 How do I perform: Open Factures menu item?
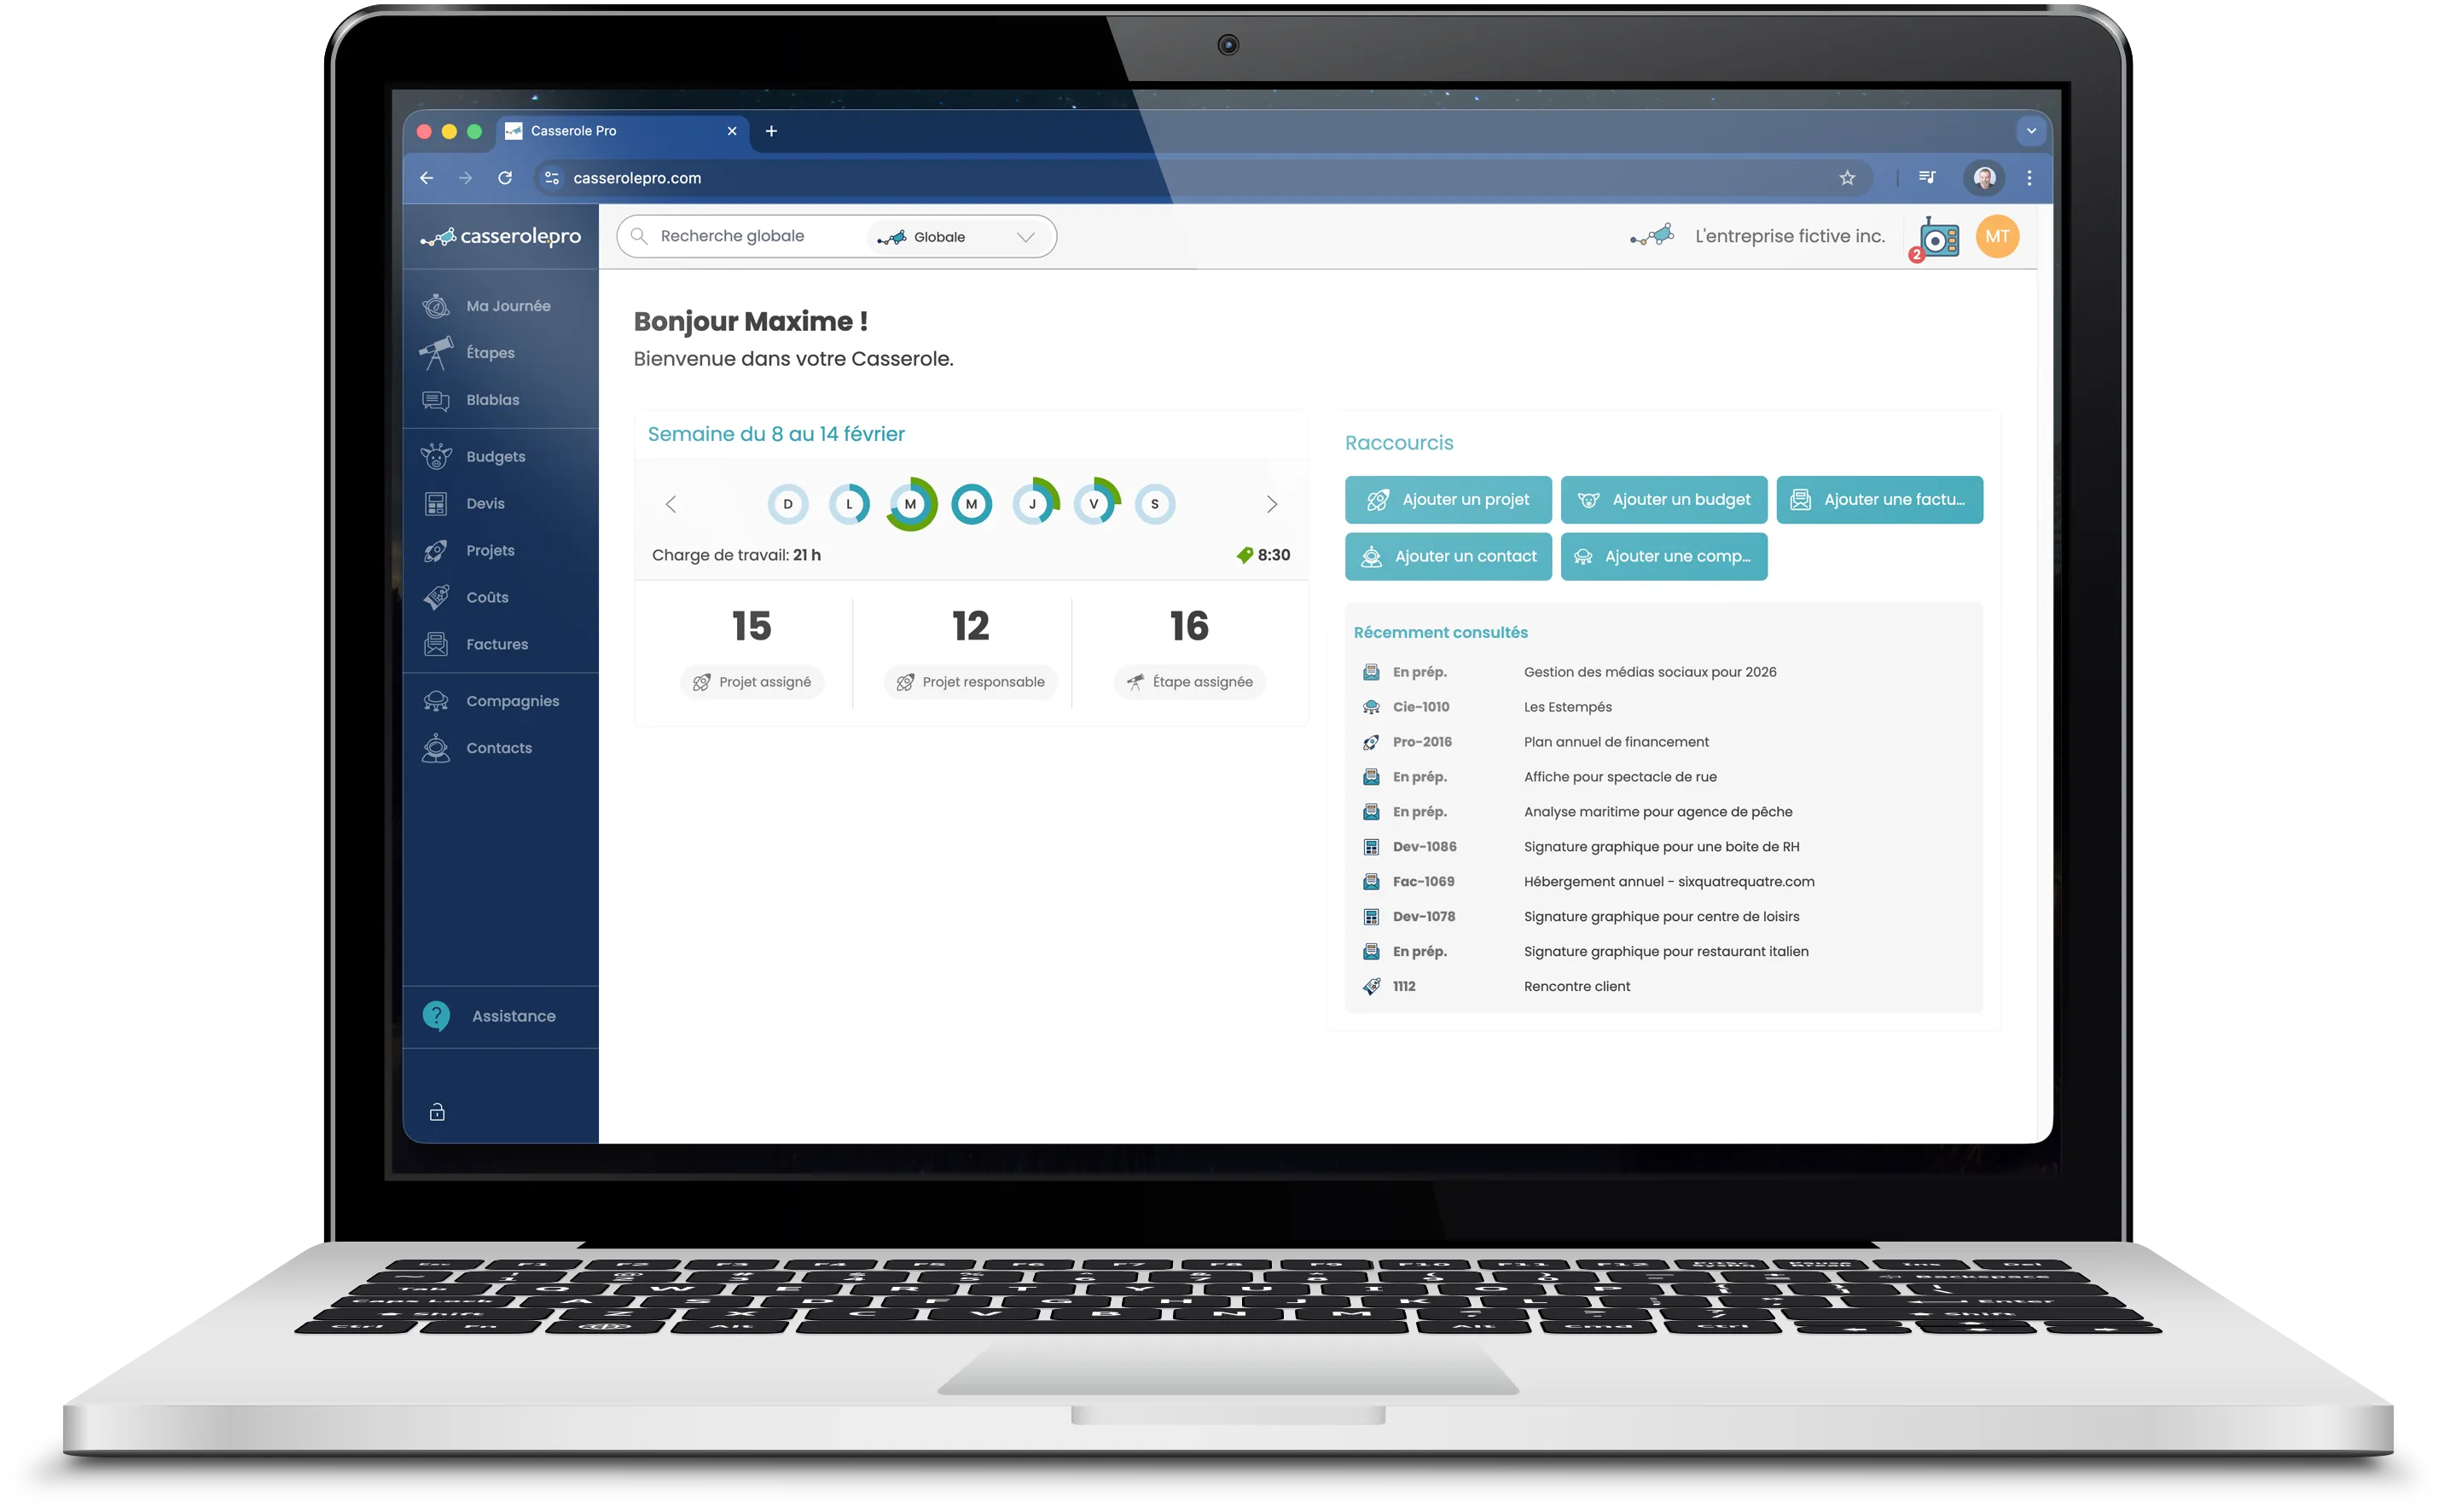[496, 645]
